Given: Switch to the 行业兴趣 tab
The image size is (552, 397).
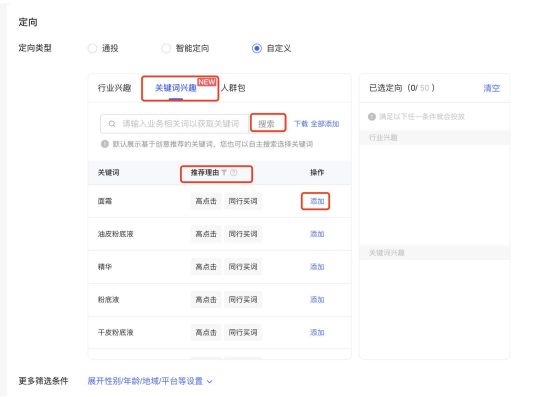Looking at the screenshot, I should [x=114, y=88].
